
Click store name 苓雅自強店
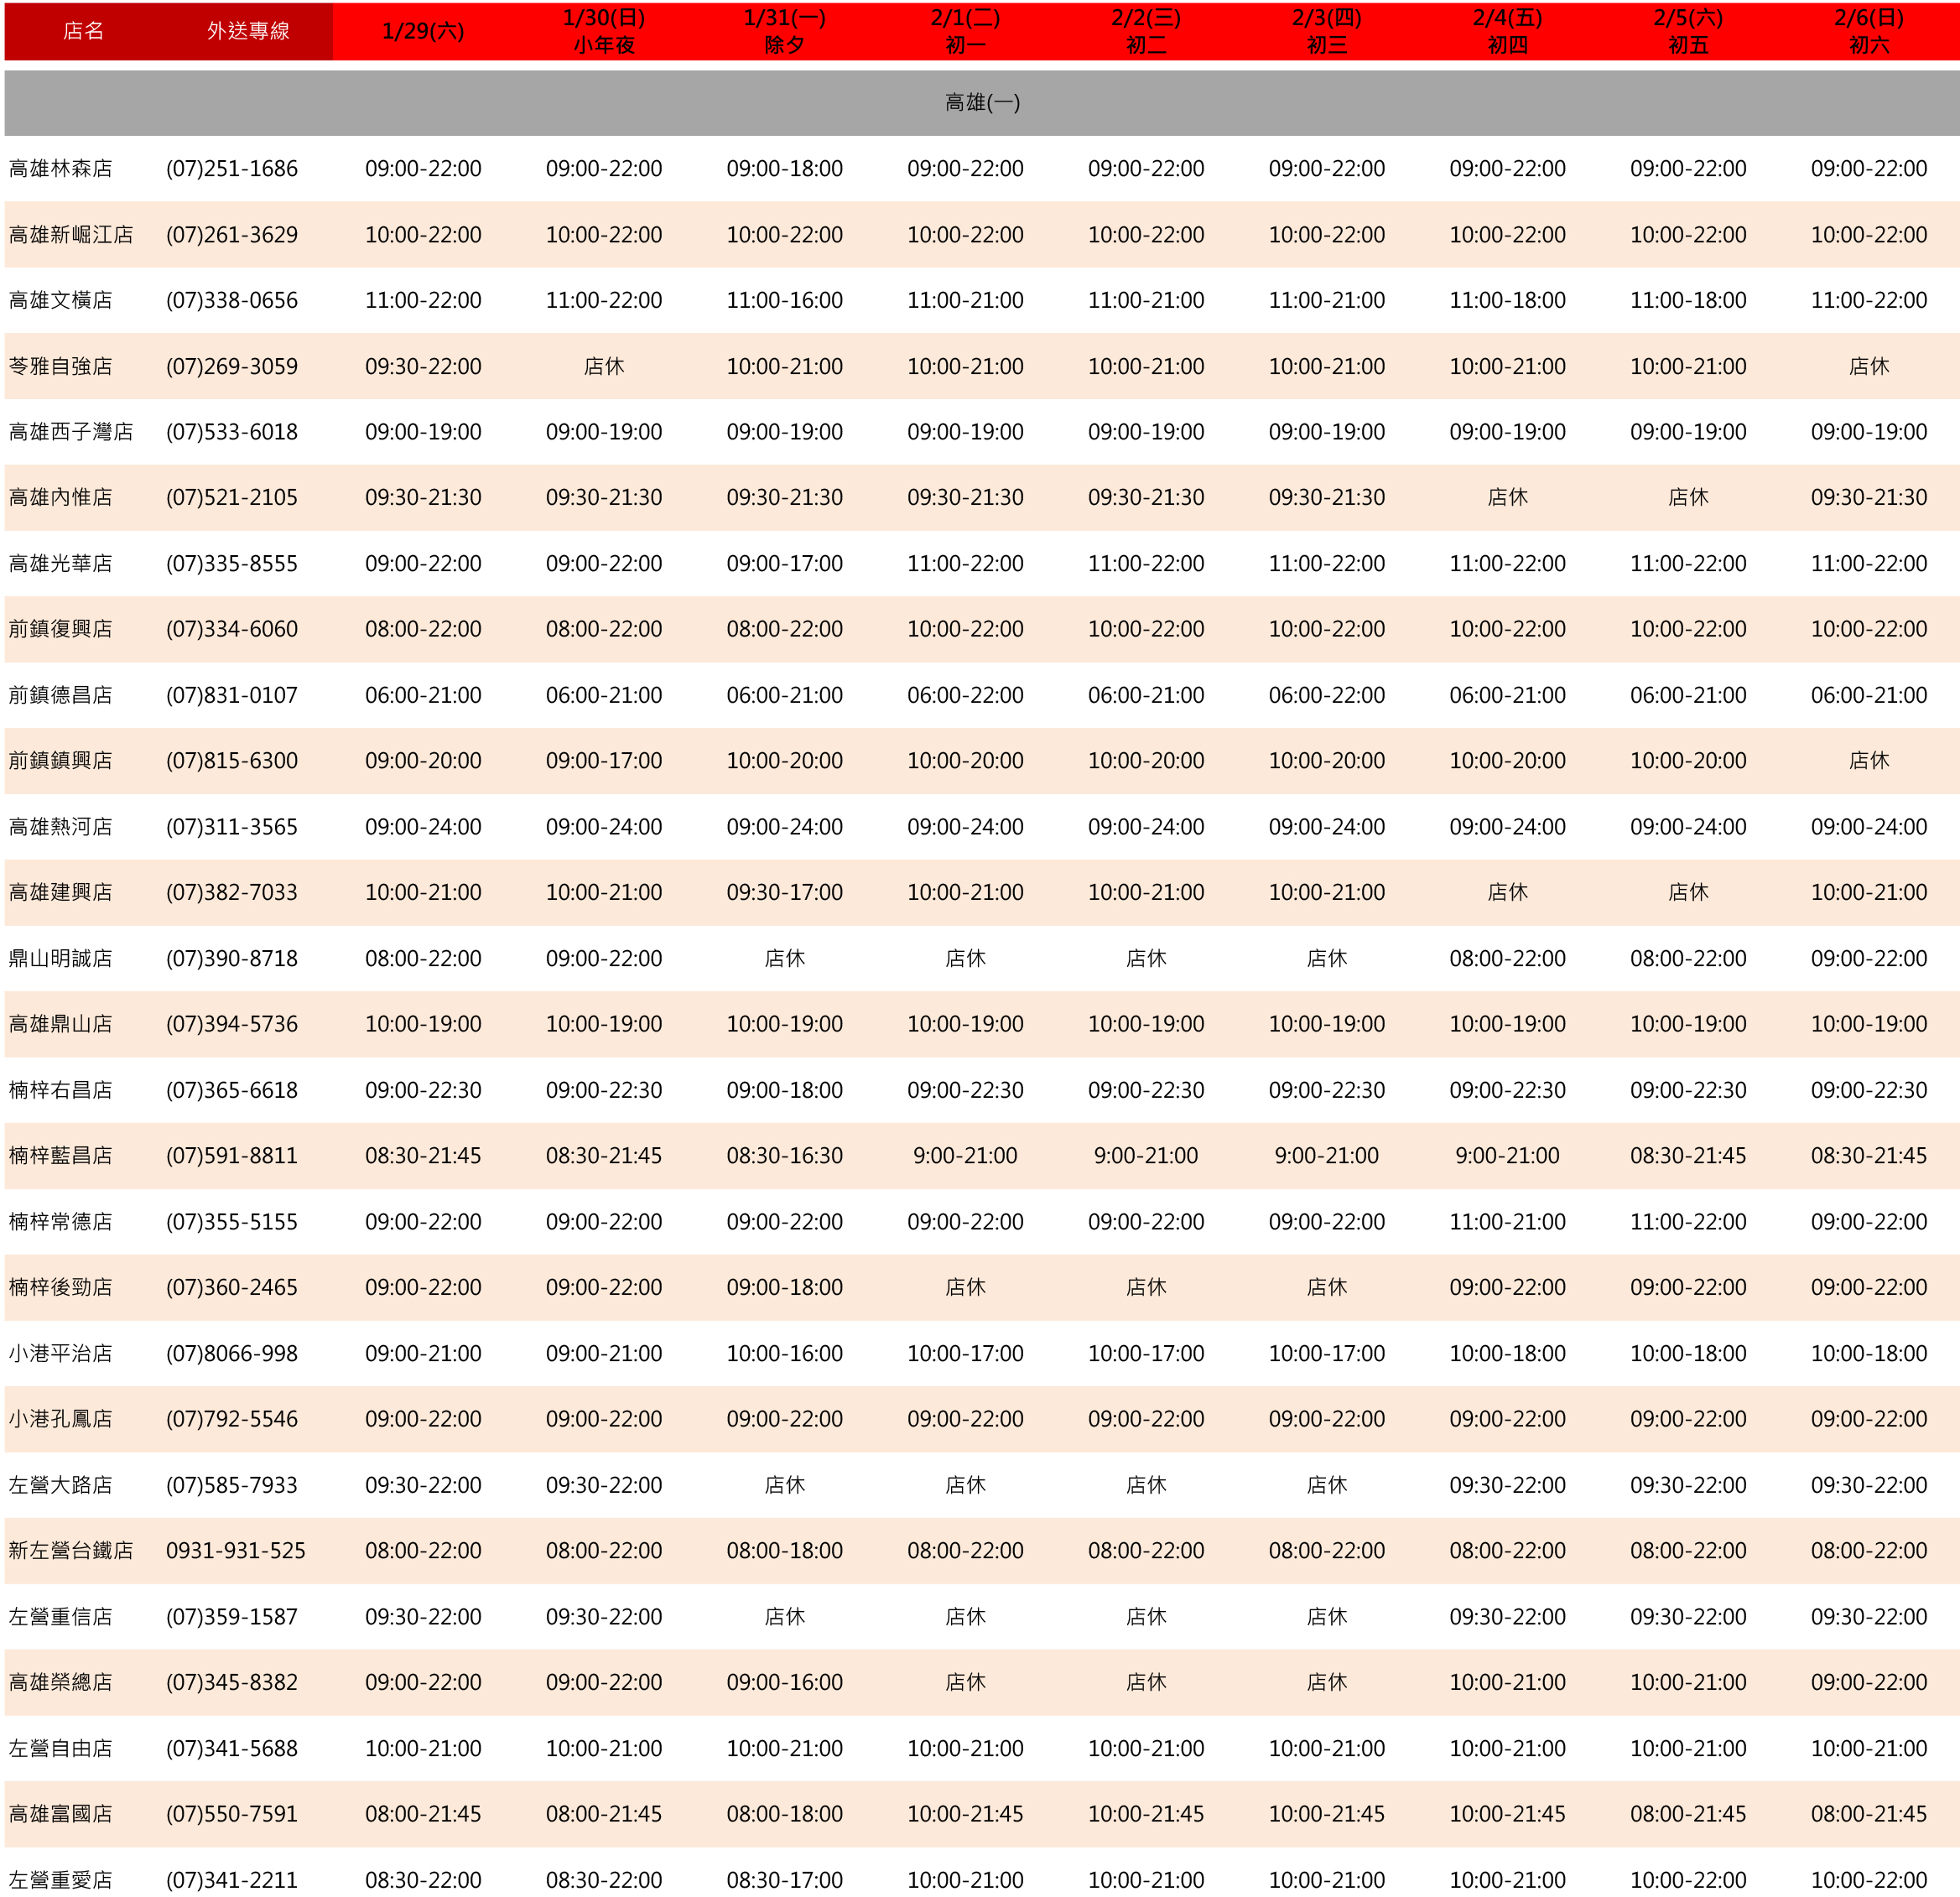(61, 366)
